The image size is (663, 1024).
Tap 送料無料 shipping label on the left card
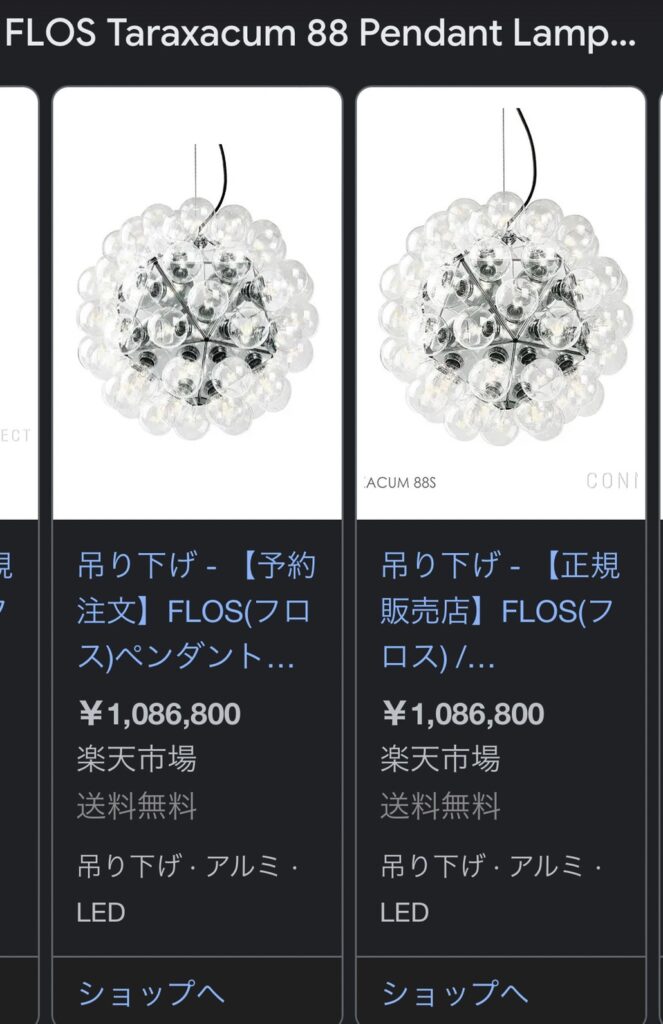[x=137, y=806]
